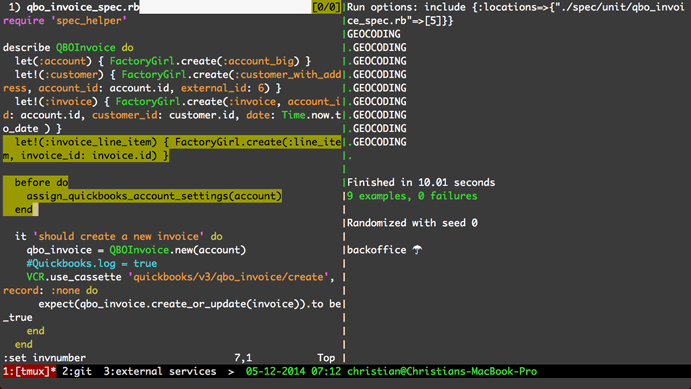This screenshot has height=389, width=691.
Task: Click the '>' separator in tmux status bar
Action: (231, 372)
